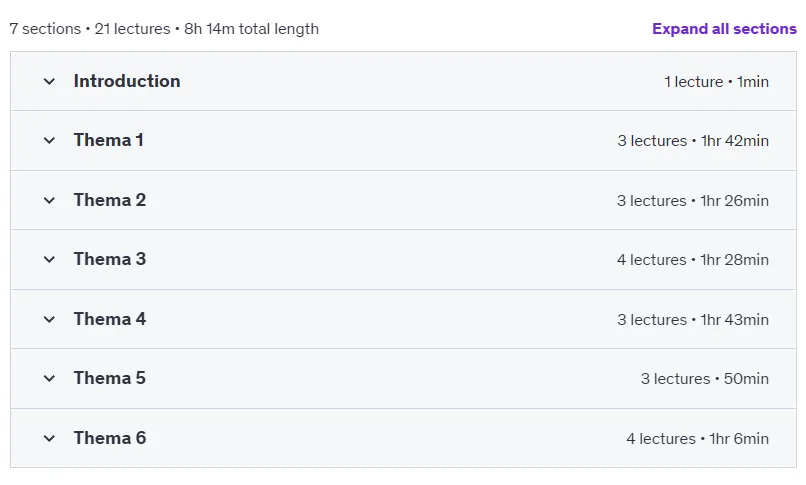The height and width of the screenshot is (485, 806).
Task: Click the Thema 5 down-arrow icon
Action: pyautogui.click(x=49, y=379)
